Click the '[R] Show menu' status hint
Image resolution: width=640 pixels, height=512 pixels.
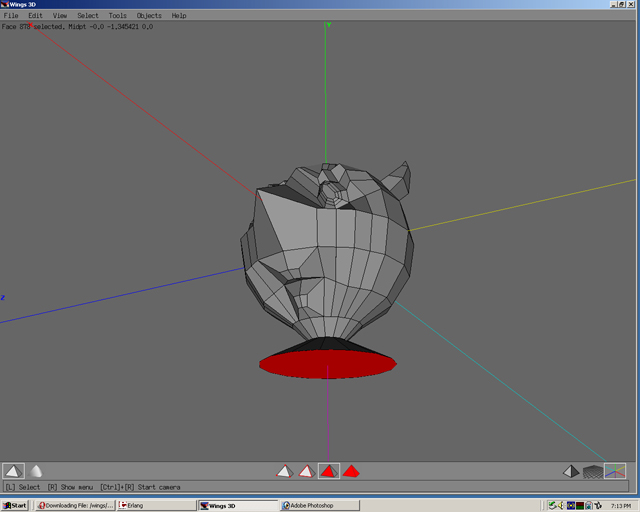coord(70,487)
